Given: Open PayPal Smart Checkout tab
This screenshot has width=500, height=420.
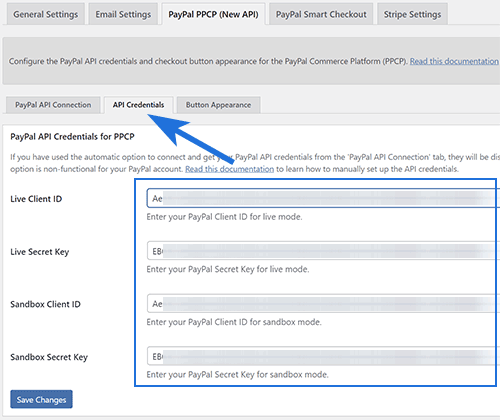Looking at the screenshot, I should click(321, 14).
